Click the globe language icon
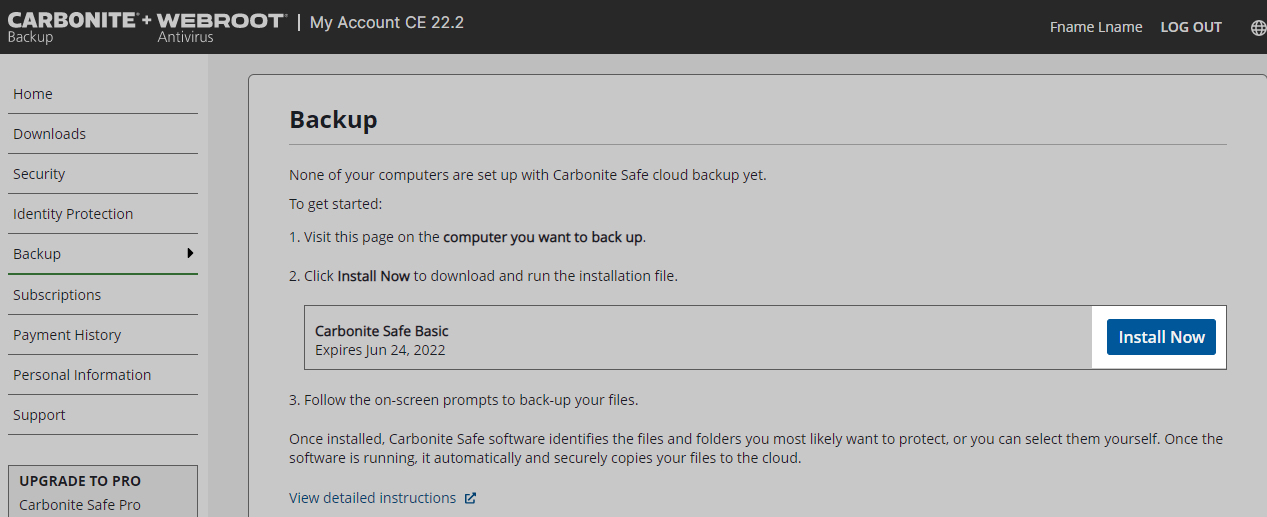 [1258, 27]
